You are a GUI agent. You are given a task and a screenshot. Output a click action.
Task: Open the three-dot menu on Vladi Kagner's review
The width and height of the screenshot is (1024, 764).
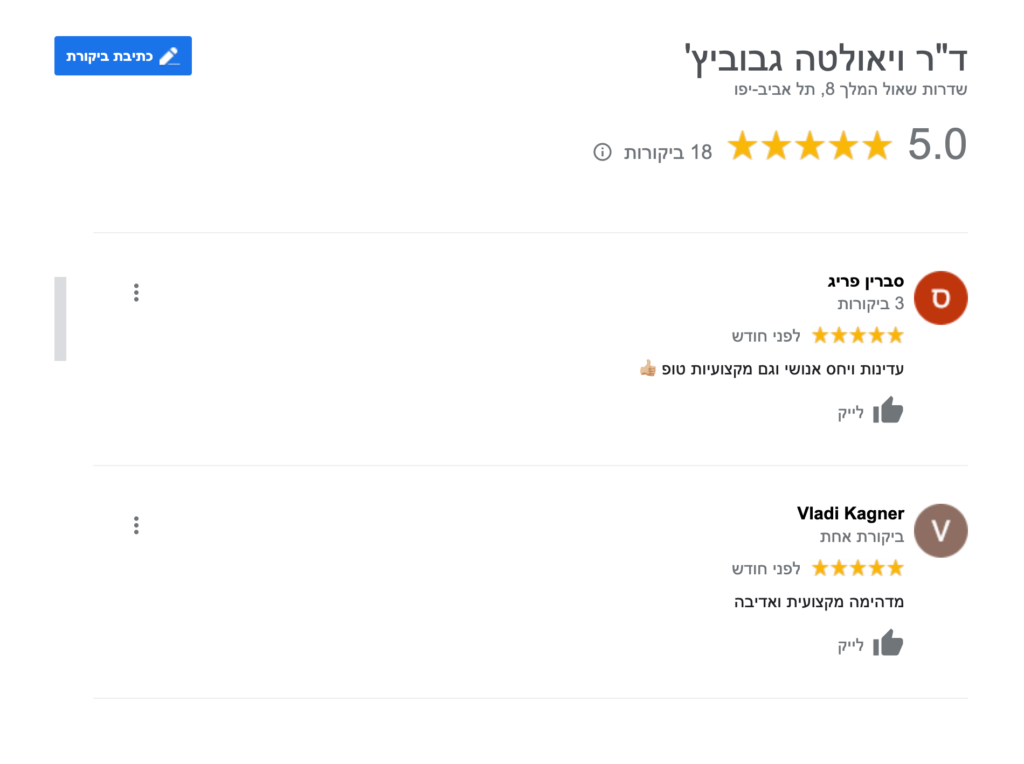pyautogui.click(x=136, y=525)
